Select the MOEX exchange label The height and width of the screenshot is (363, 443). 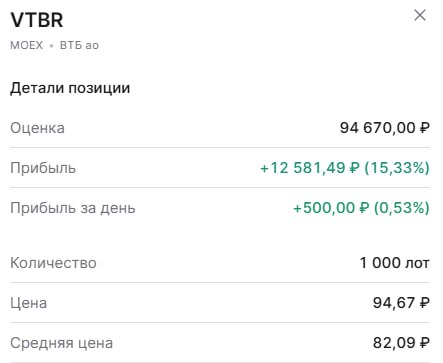27,45
